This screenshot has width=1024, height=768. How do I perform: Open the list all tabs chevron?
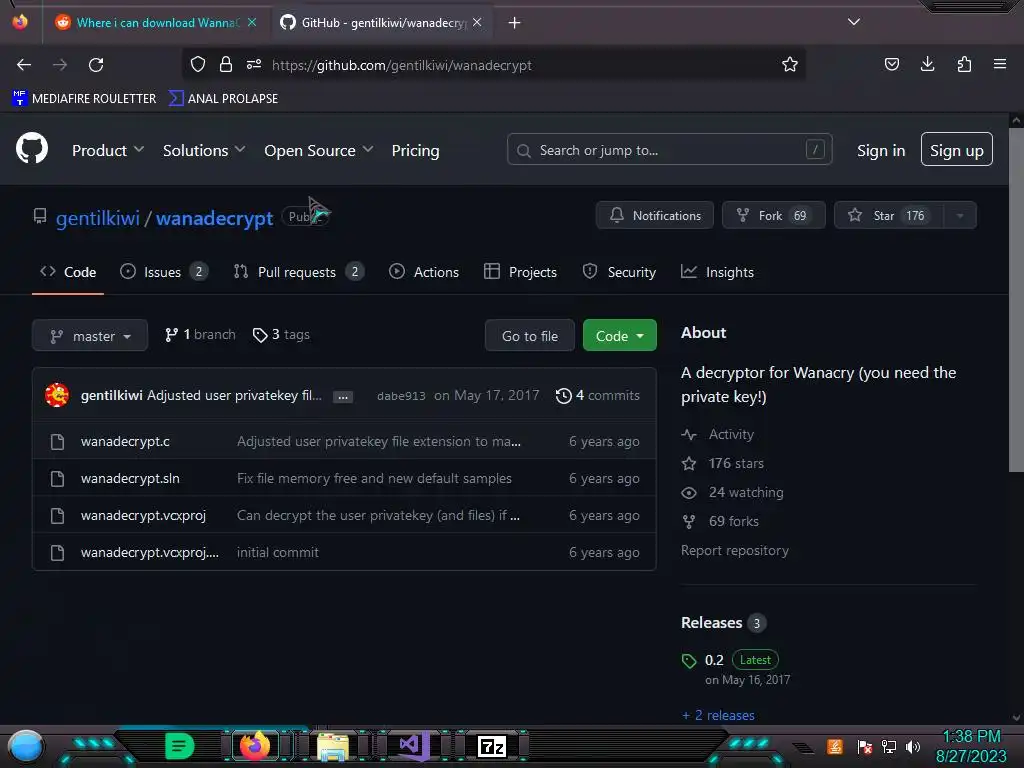(854, 22)
